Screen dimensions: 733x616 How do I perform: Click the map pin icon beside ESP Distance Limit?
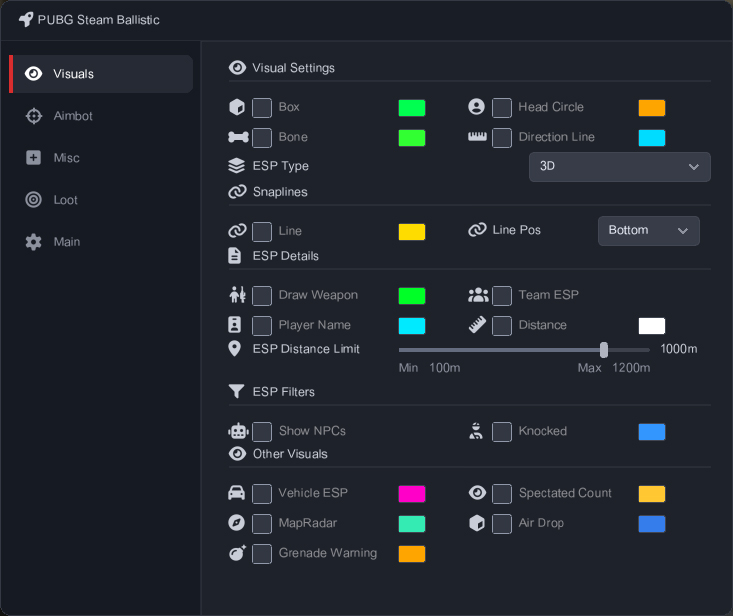(235, 349)
